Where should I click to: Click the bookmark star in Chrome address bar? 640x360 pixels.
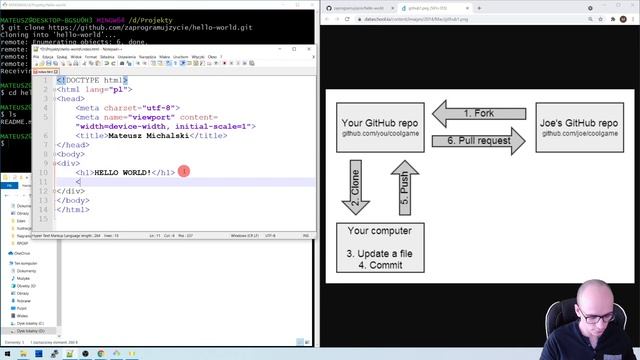point(600,19)
